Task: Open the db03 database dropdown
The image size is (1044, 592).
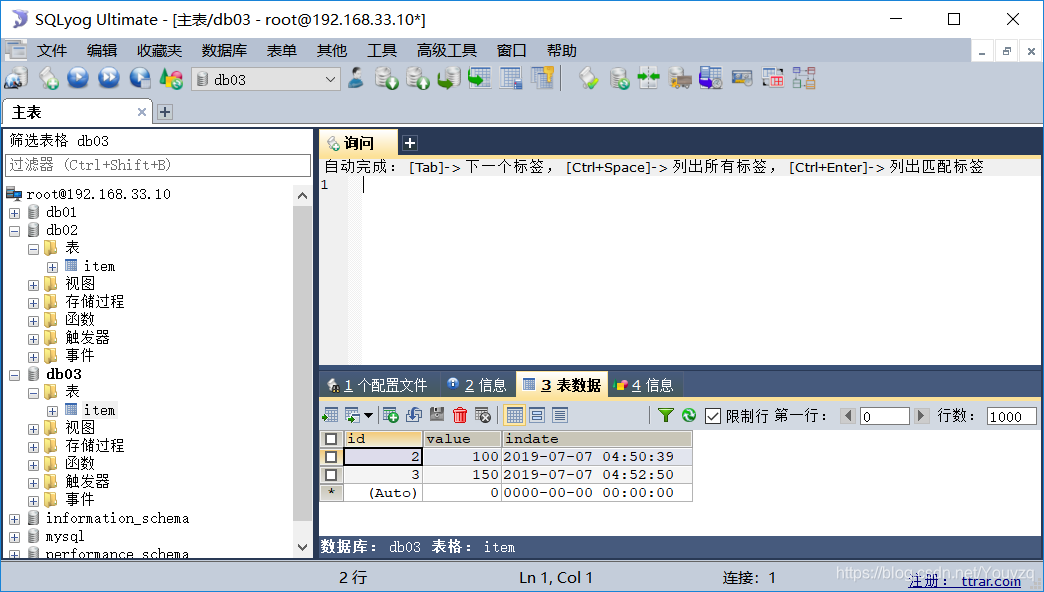Action: point(330,79)
